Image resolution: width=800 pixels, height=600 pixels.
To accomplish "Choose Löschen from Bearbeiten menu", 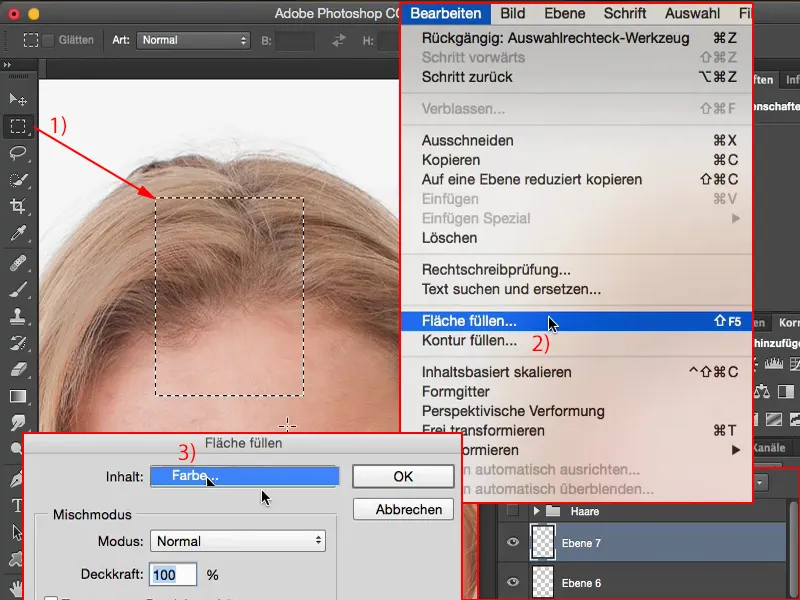I will [x=577, y=238].
